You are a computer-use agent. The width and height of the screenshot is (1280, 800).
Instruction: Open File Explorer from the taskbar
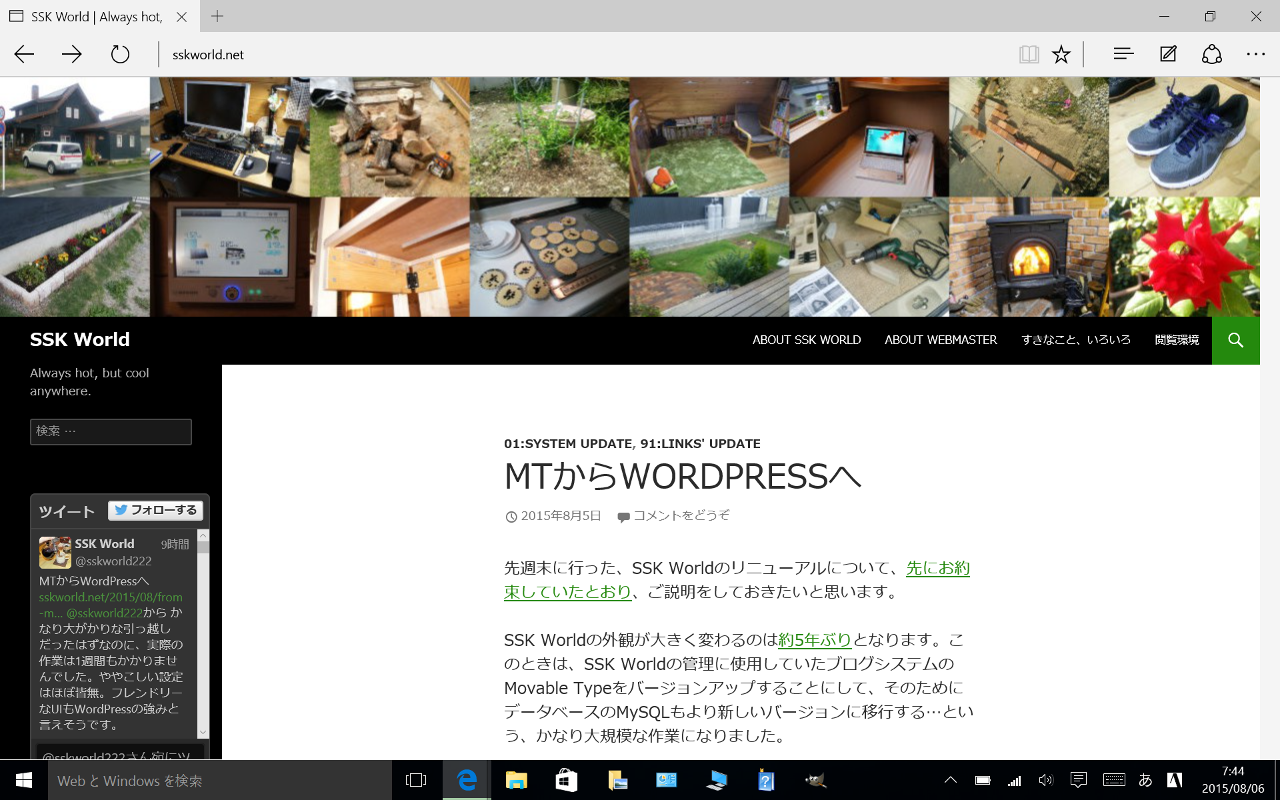(516, 780)
